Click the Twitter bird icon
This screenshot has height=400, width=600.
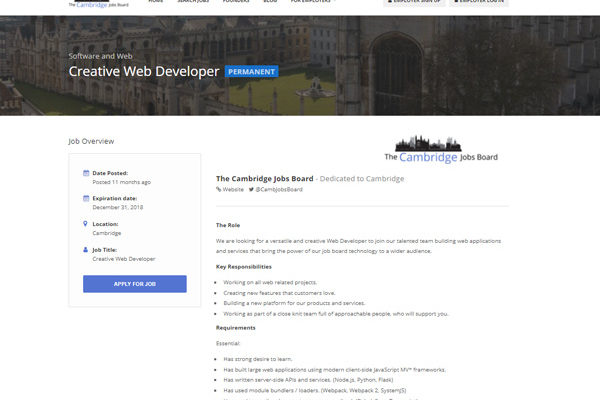(251, 189)
